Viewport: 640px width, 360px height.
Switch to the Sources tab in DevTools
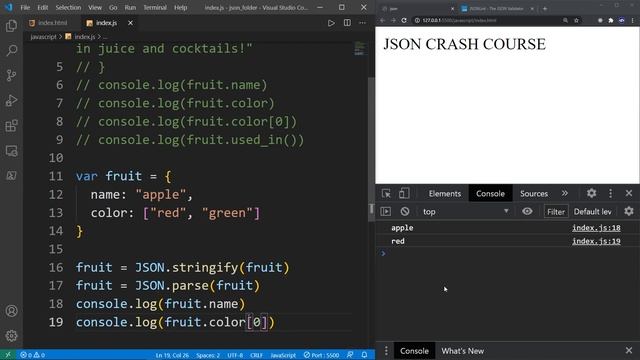(x=533, y=193)
